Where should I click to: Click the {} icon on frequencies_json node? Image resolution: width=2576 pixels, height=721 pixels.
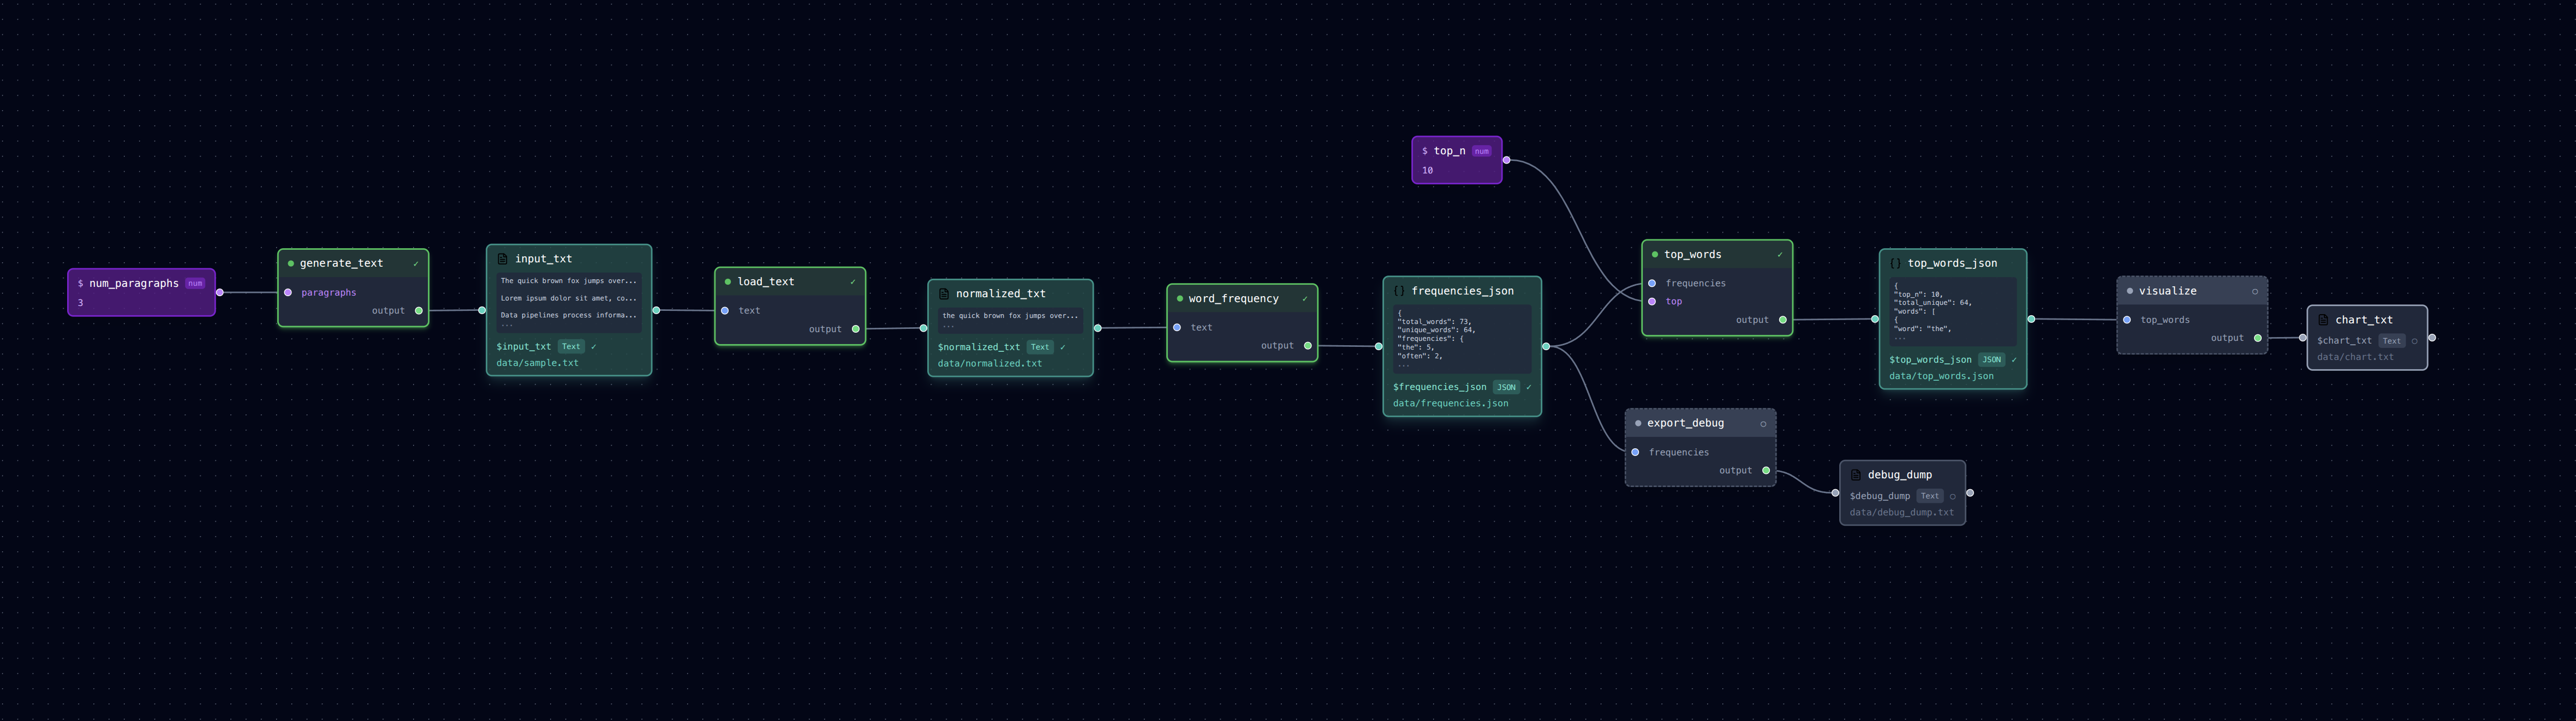pyautogui.click(x=1399, y=290)
